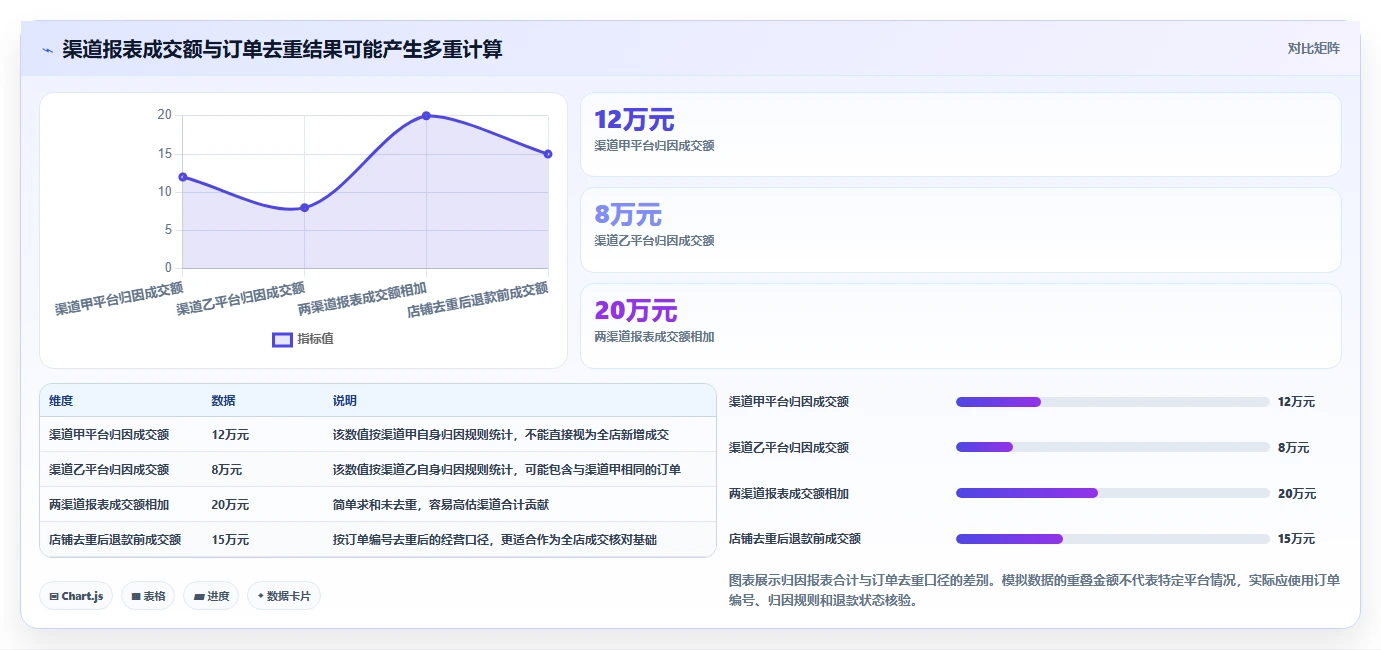Click the 渠道甲平台归因成交额 progress bar
Viewport: 1381px width, 650px height.
[x=1112, y=402]
